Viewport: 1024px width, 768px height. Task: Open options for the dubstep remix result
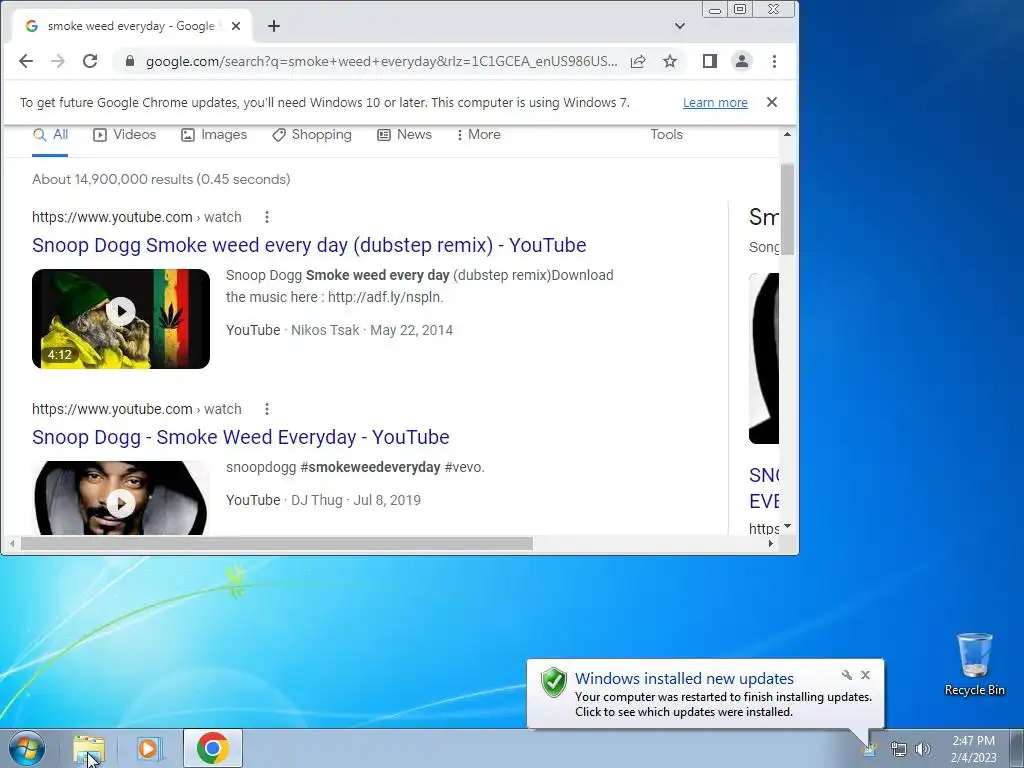pyautogui.click(x=266, y=217)
